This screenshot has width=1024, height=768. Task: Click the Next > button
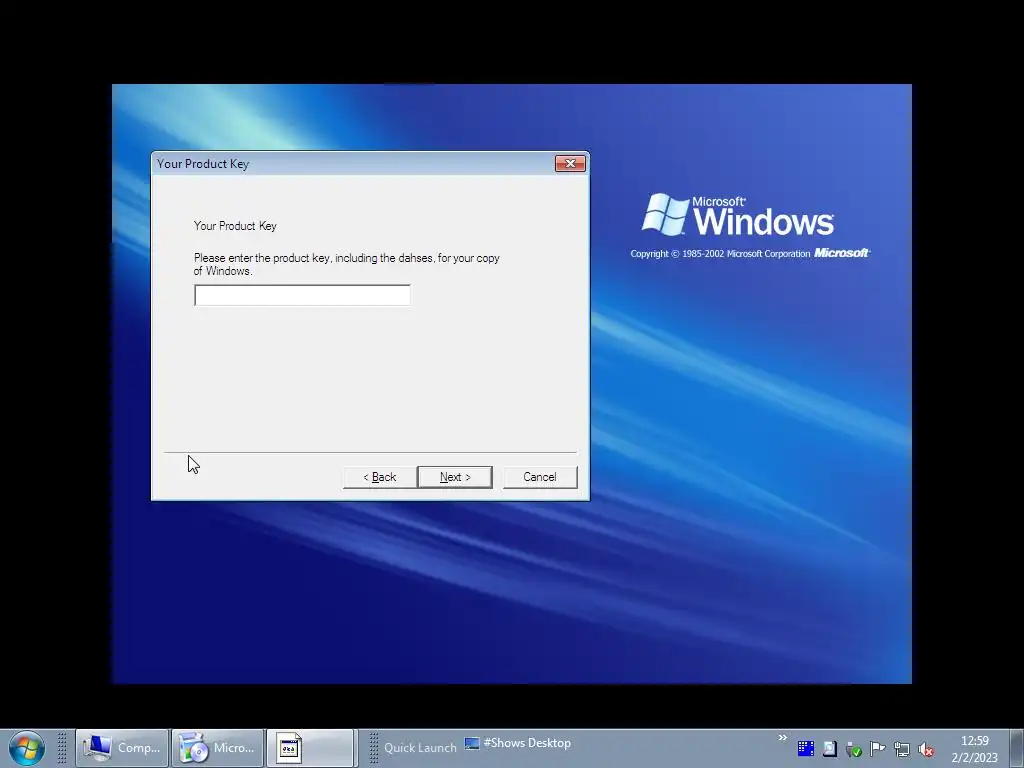pos(455,477)
